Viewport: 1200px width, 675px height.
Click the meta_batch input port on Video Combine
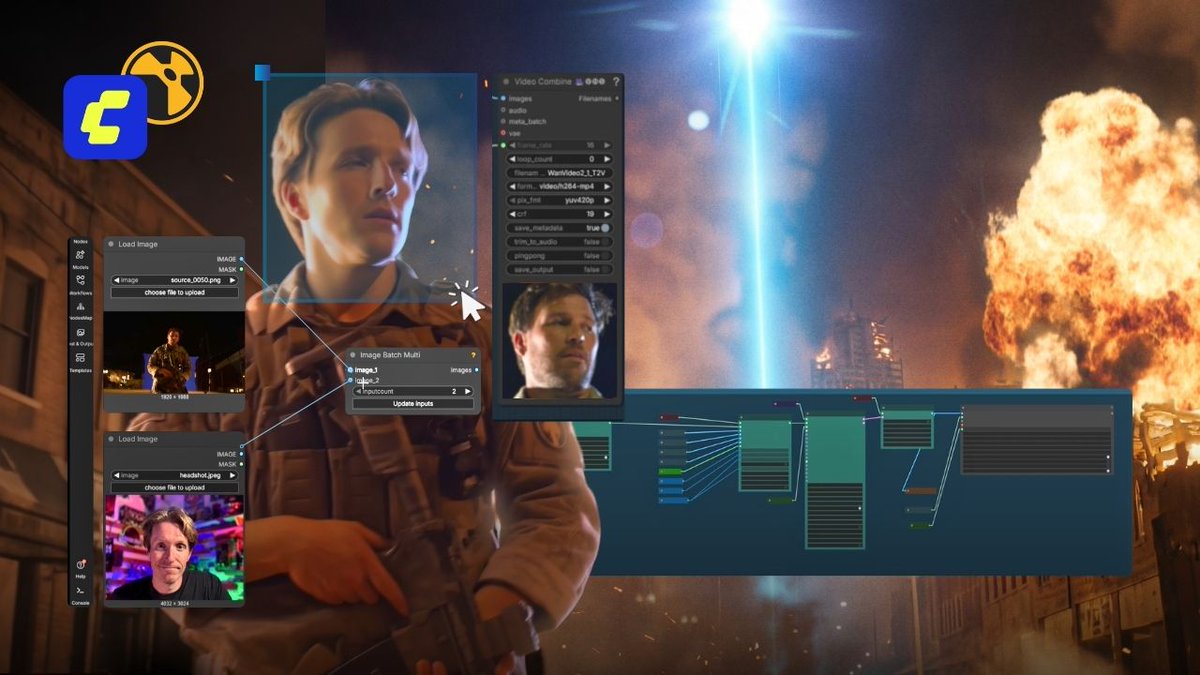click(503, 121)
